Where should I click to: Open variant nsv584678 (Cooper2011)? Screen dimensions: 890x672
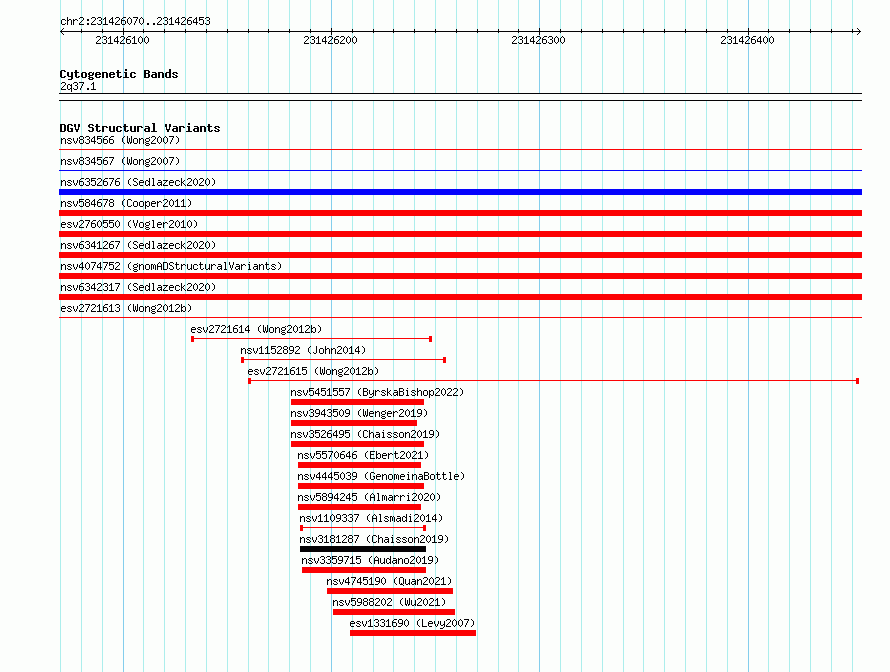[x=126, y=203]
